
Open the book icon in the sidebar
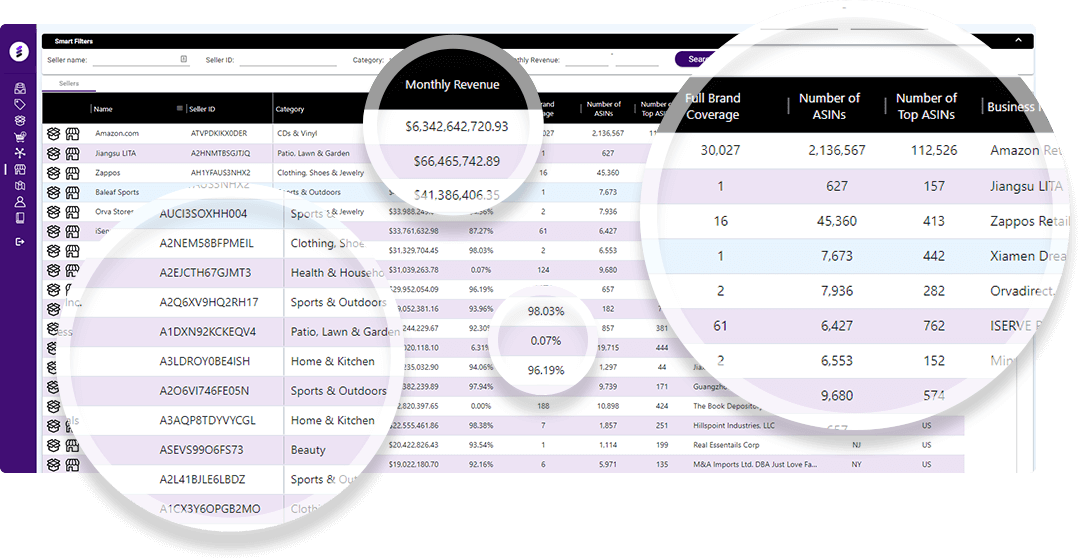coord(20,218)
